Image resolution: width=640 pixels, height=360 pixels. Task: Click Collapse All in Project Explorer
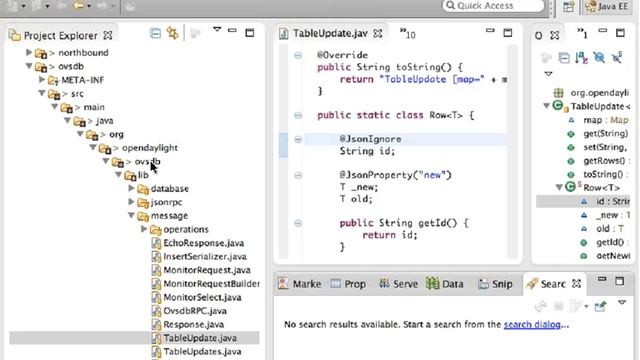point(155,33)
